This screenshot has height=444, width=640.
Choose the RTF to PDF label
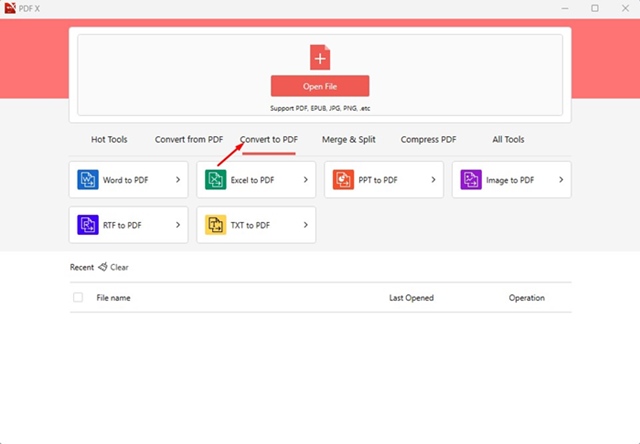[122, 225]
